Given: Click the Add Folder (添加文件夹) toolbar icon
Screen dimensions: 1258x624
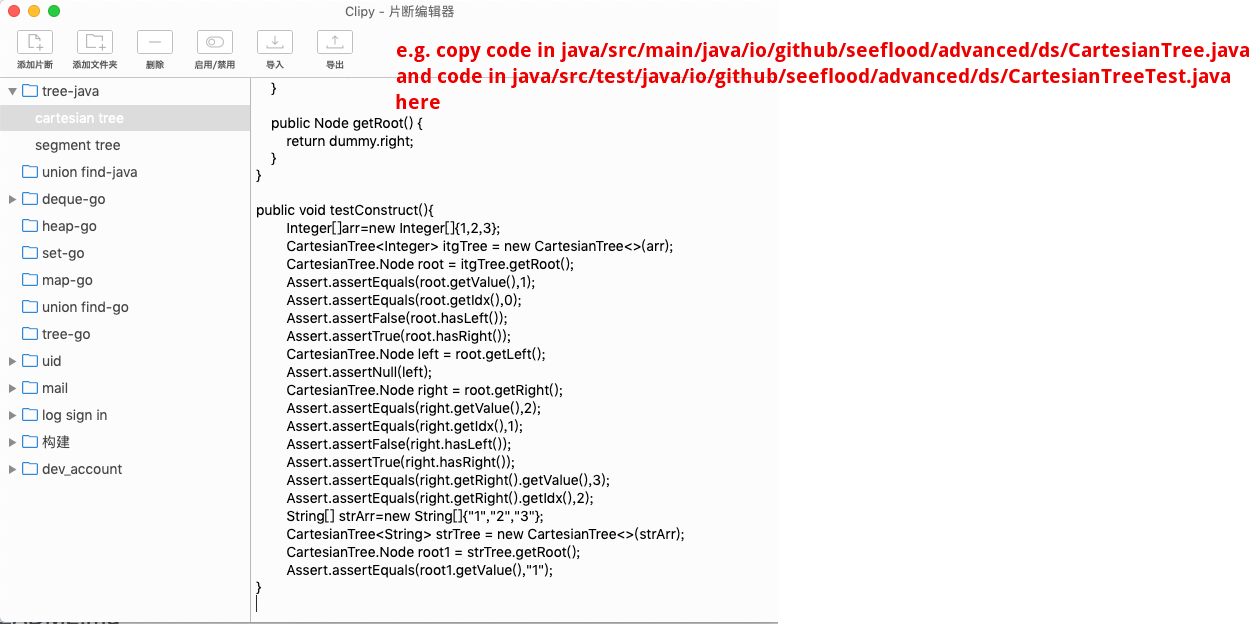Looking at the screenshot, I should (94, 42).
